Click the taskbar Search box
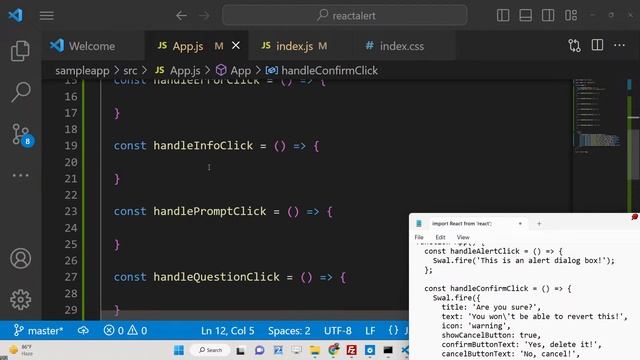Image resolution: width=640 pixels, height=360 pixels. click(210, 350)
